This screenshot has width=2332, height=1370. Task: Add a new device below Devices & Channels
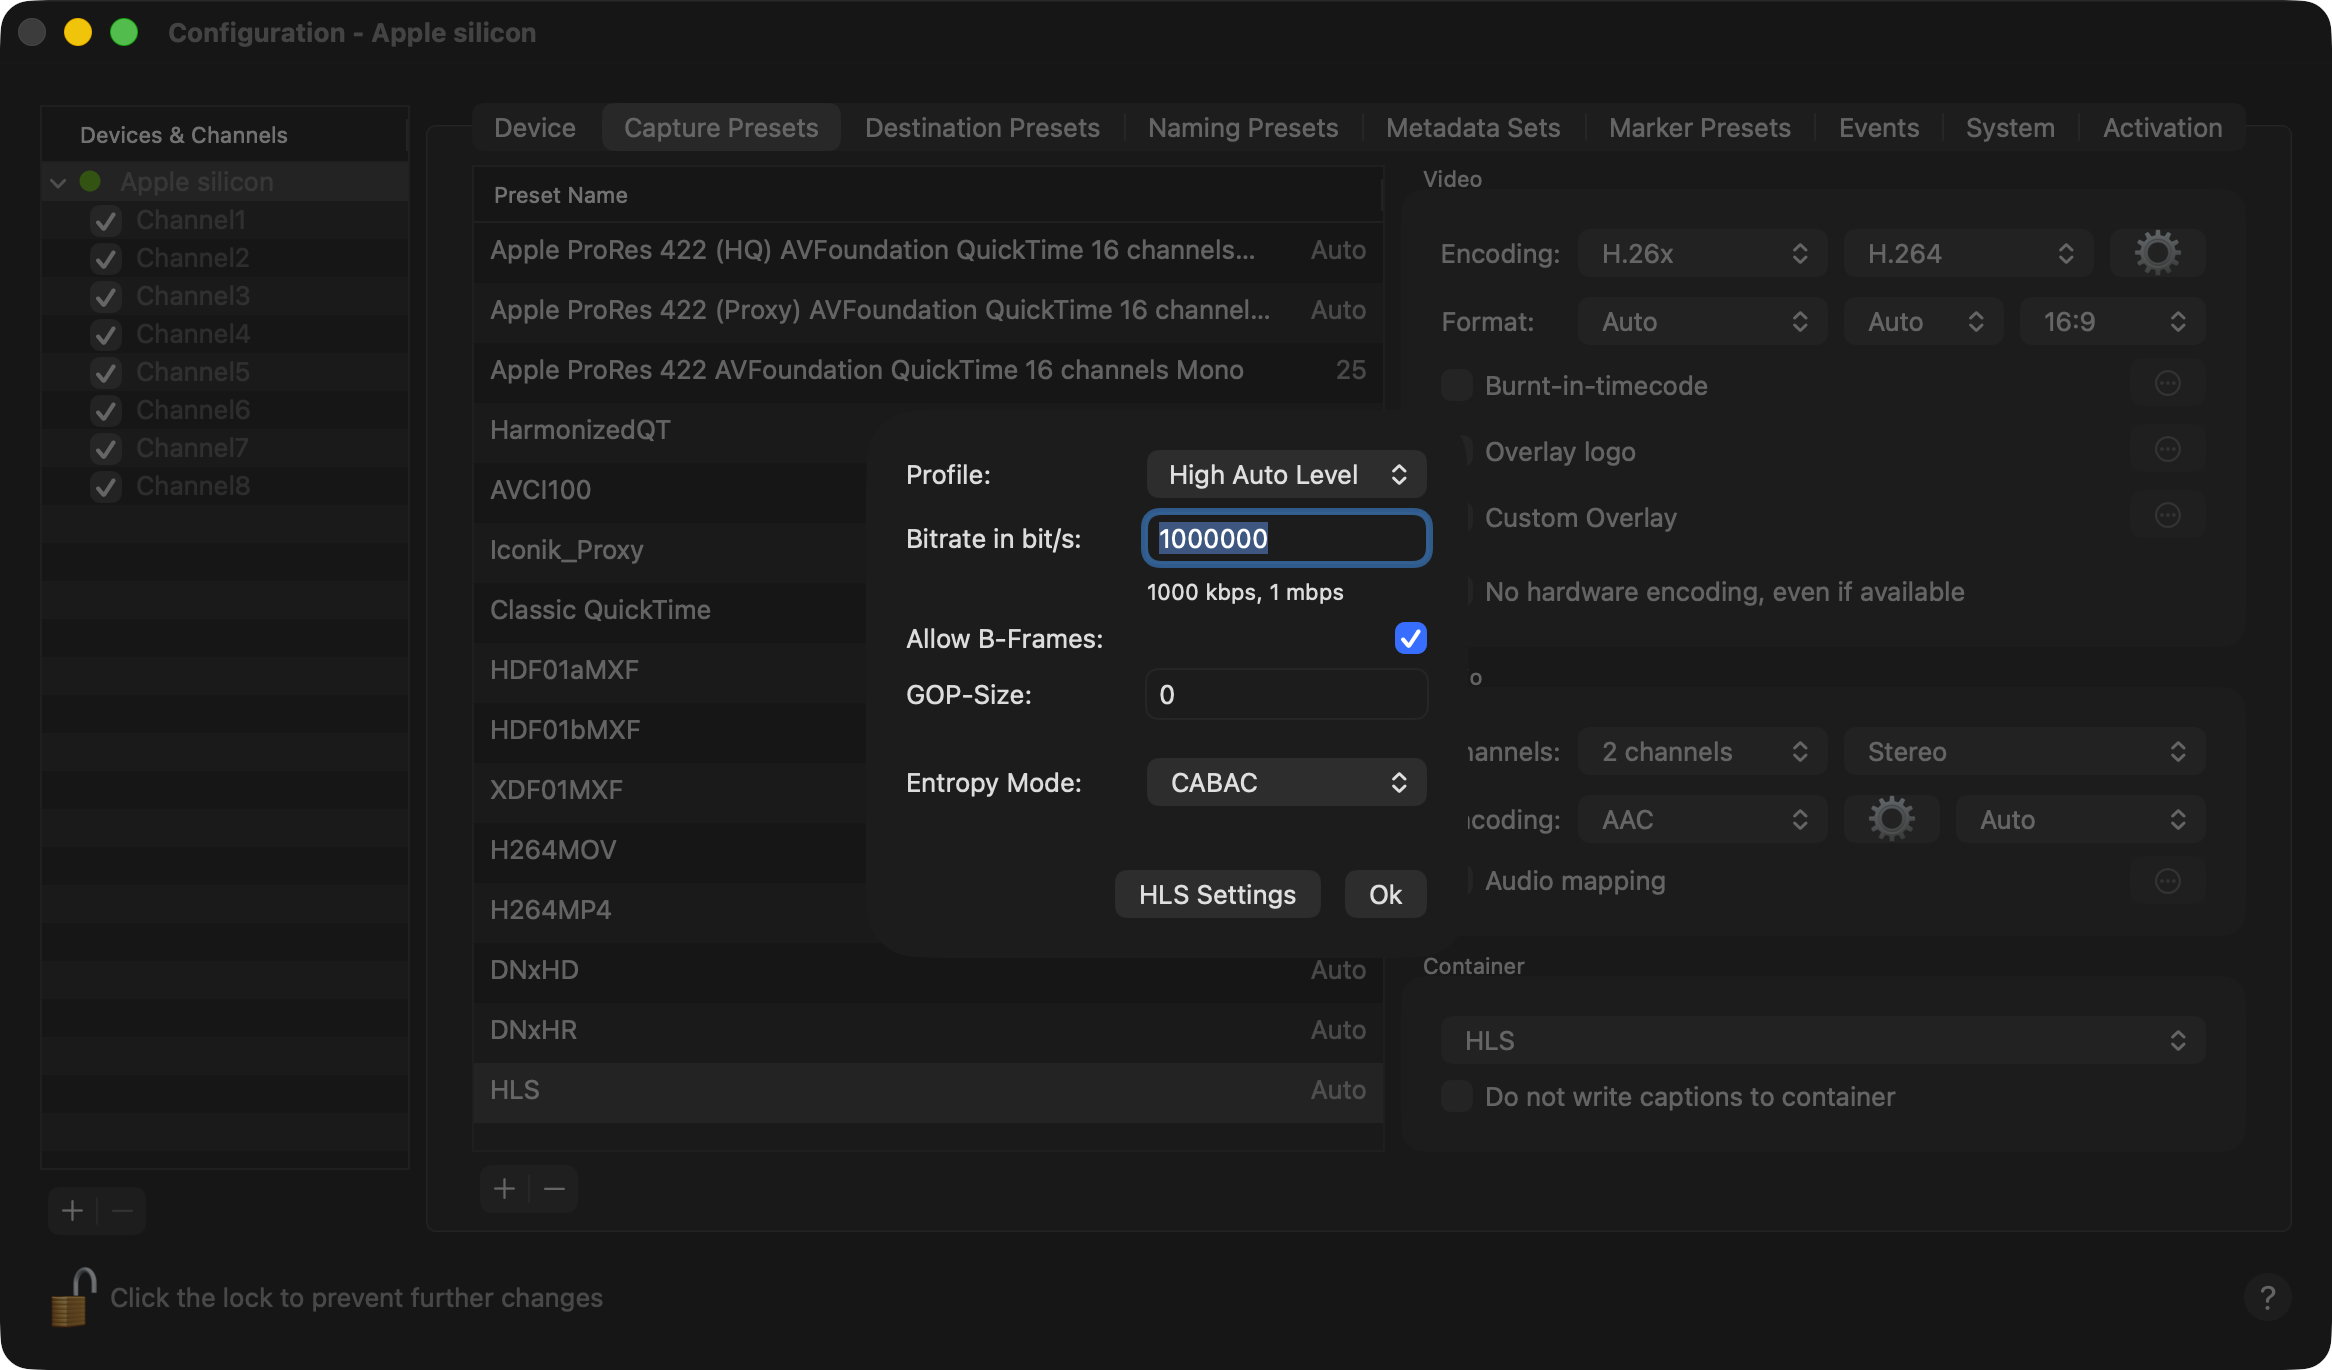click(x=72, y=1211)
